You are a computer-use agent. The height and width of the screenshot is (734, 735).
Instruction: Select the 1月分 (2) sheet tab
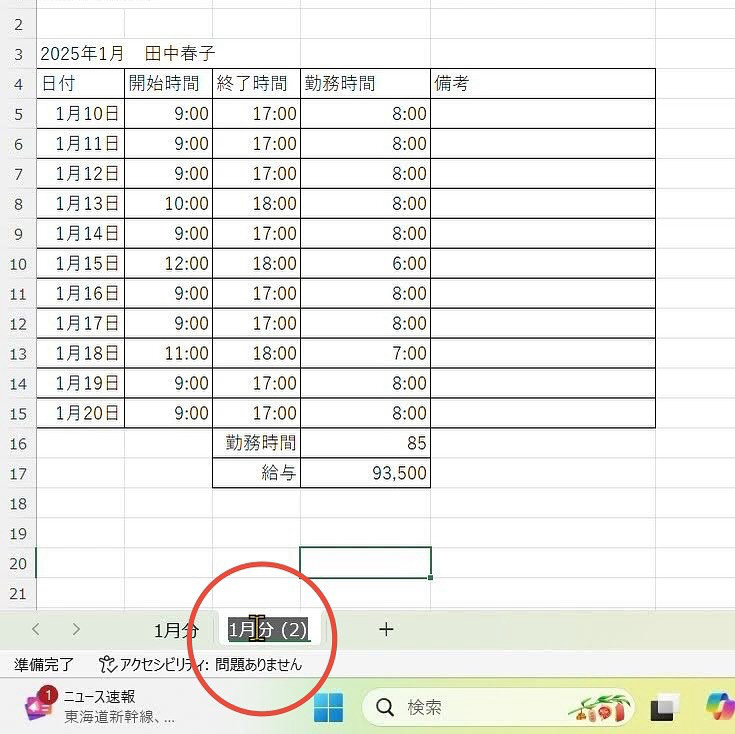268,630
